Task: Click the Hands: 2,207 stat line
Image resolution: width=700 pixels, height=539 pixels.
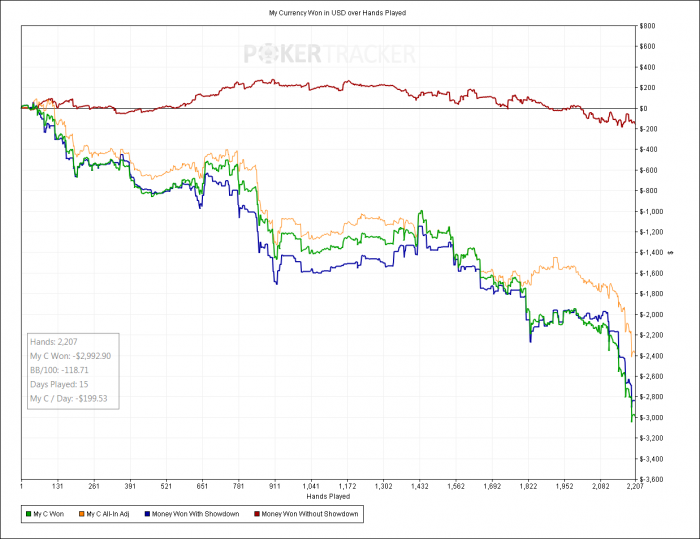Action: click(54, 342)
